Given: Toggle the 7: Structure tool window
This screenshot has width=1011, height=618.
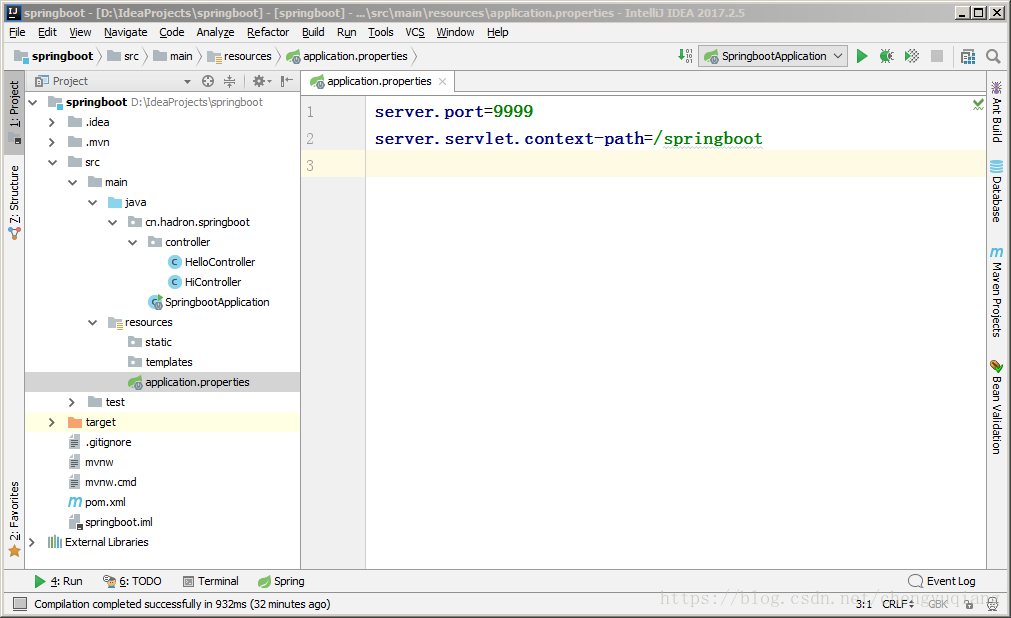Looking at the screenshot, I should point(14,202).
